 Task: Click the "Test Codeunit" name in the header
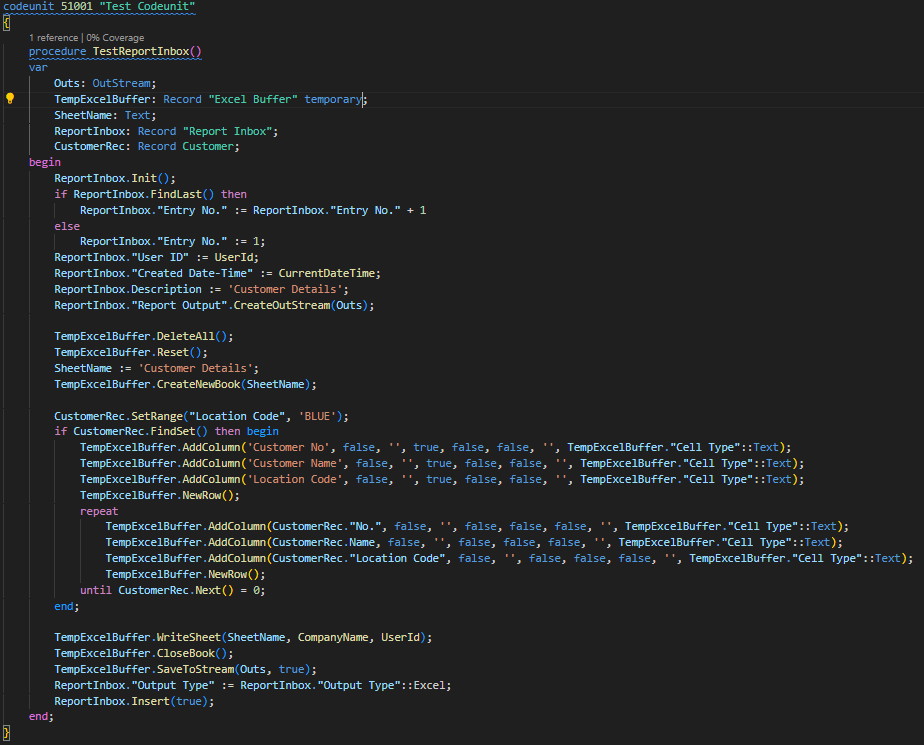pos(153,7)
